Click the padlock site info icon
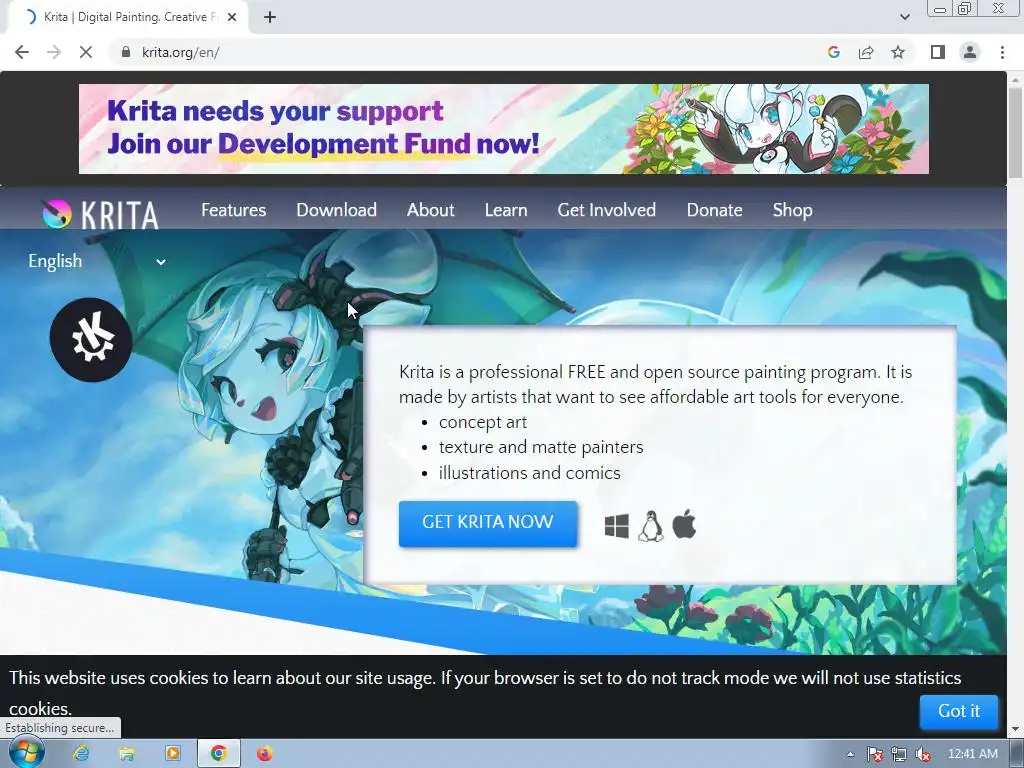Image resolution: width=1024 pixels, height=768 pixels. pyautogui.click(x=126, y=52)
